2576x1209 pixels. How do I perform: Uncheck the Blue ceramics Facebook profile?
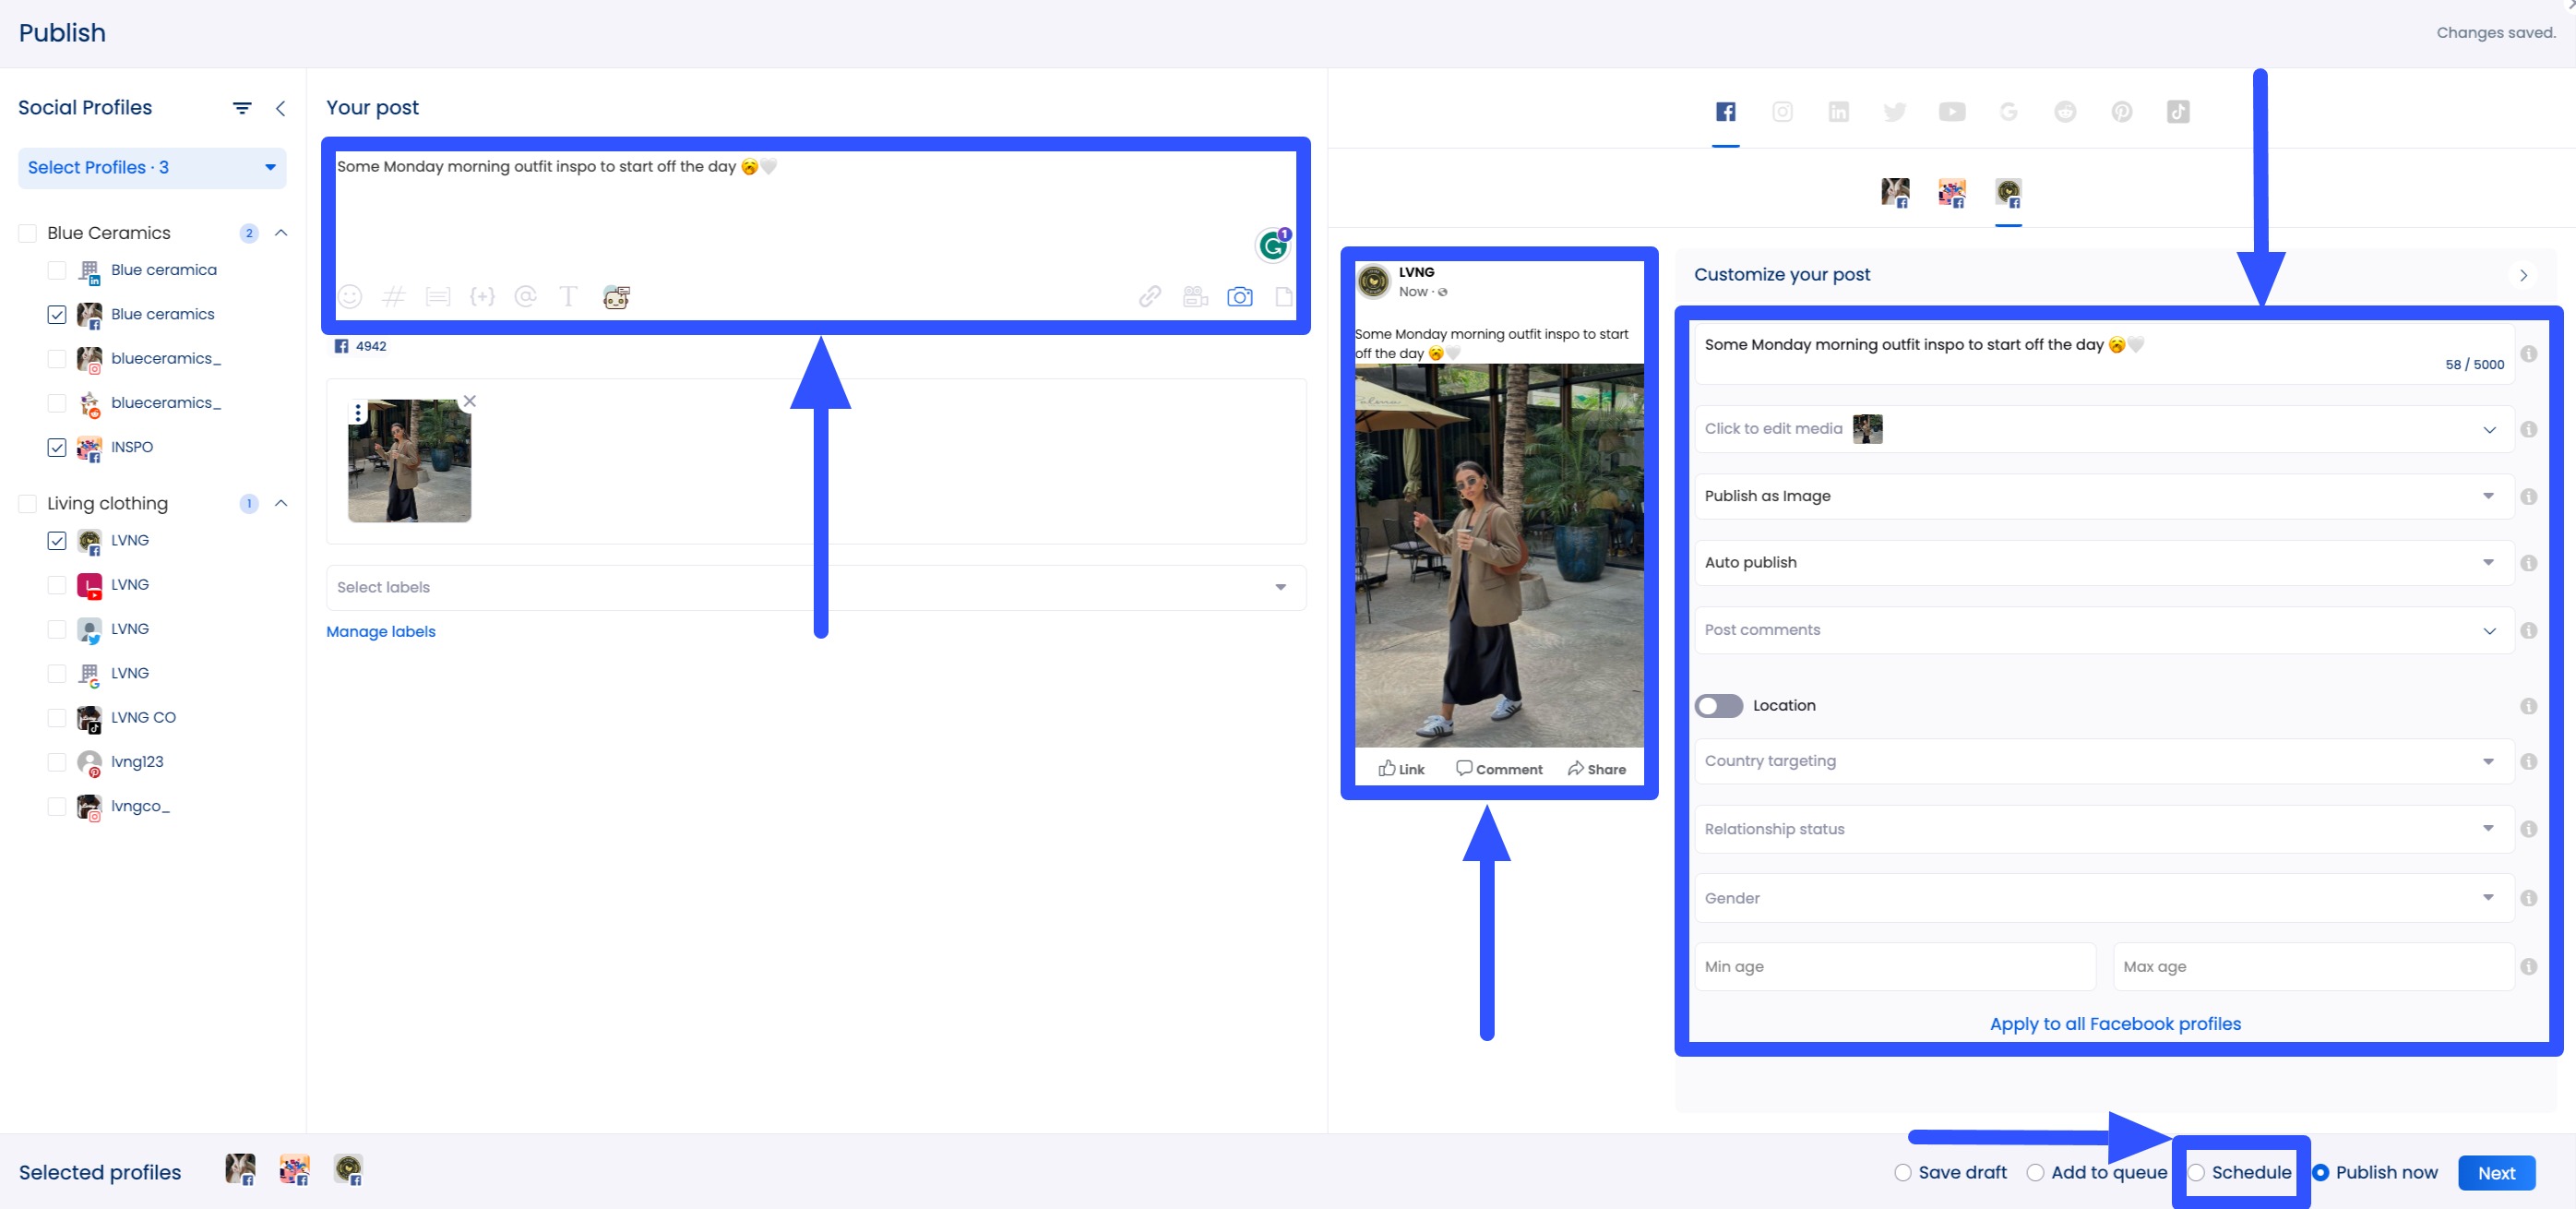coord(57,314)
